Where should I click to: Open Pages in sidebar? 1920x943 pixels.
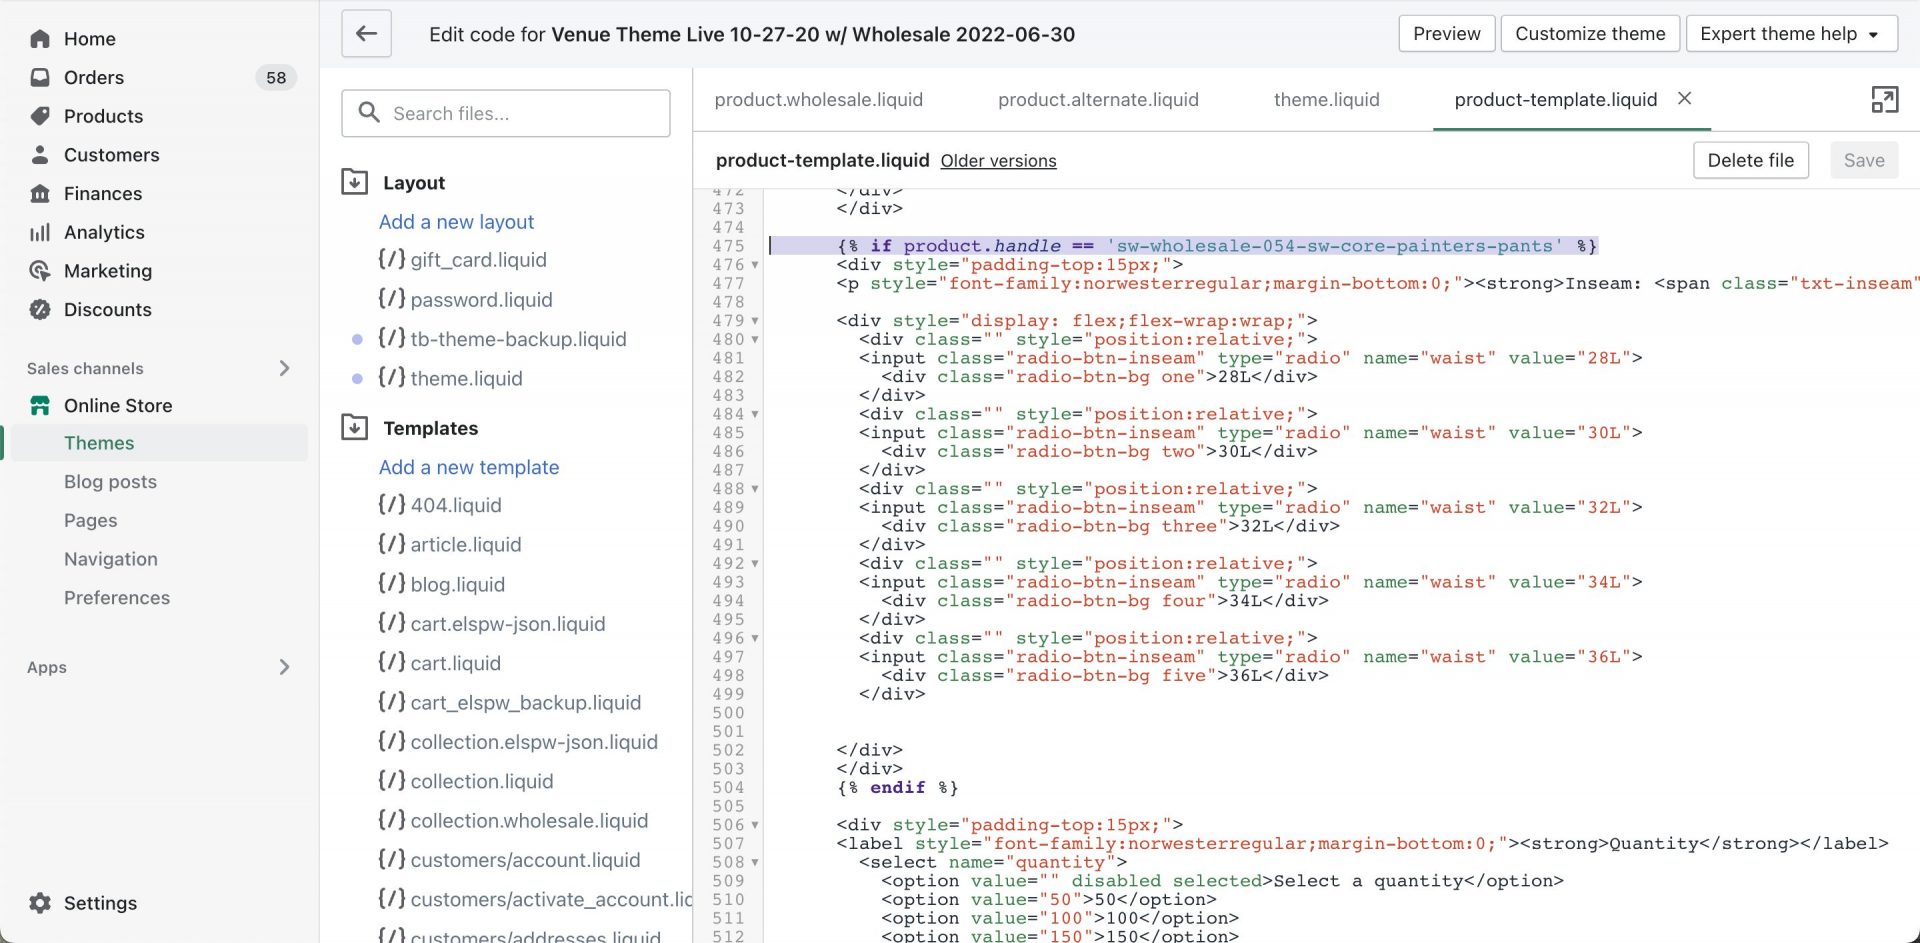[x=91, y=520]
